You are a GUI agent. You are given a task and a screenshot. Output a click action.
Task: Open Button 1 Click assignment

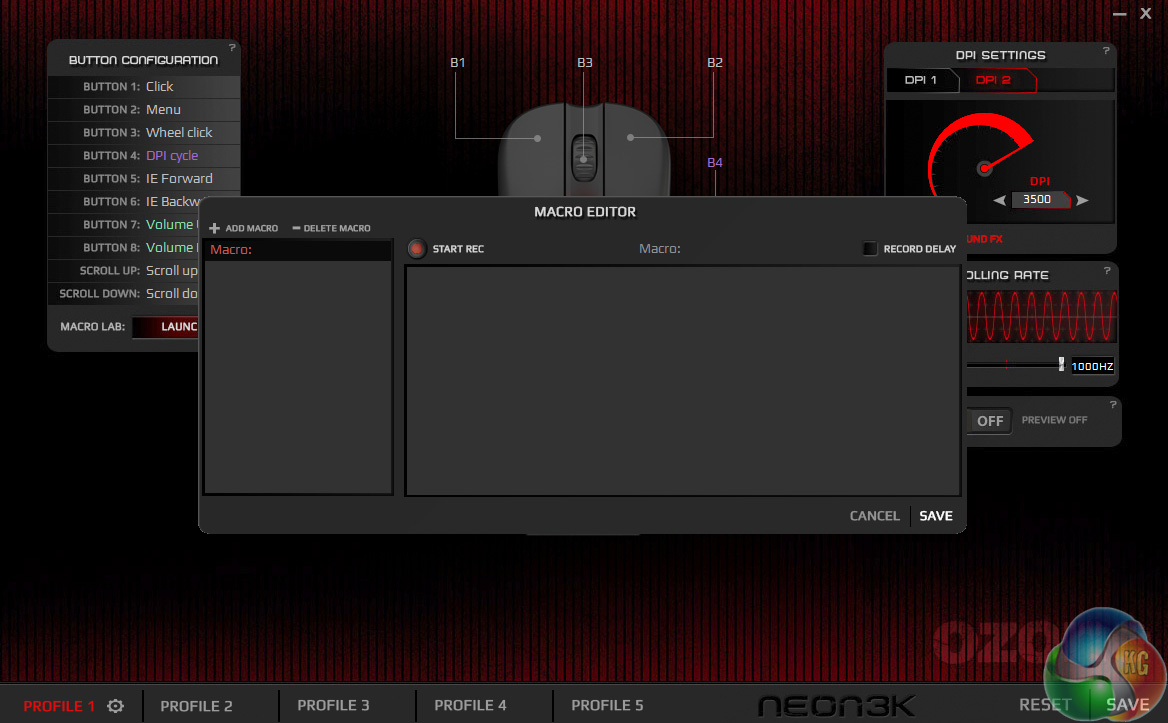(144, 86)
